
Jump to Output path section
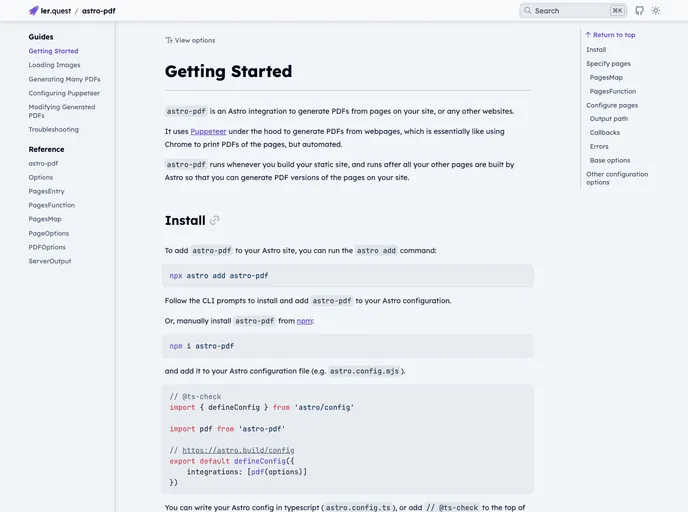pos(609,118)
